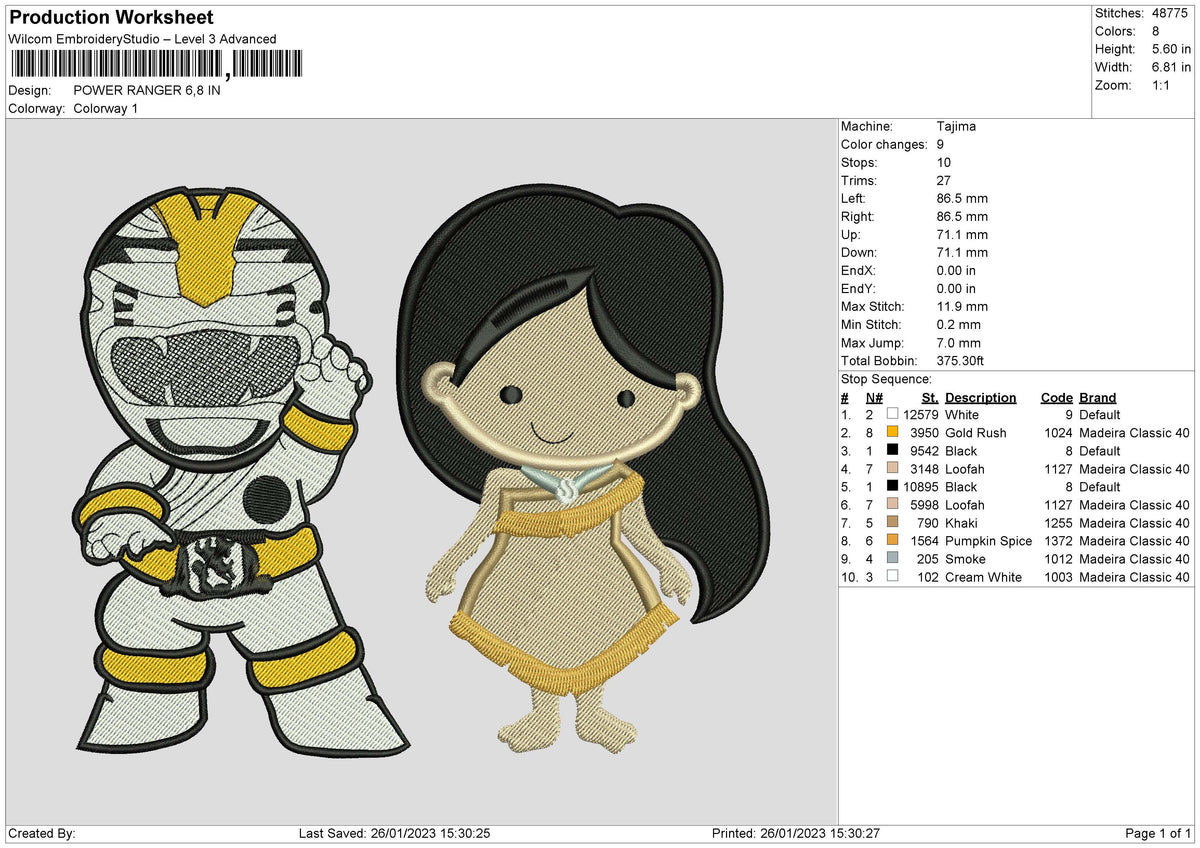Select the Max Jump value '7.0 mm'
Image resolution: width=1200 pixels, height=848 pixels.
tap(959, 342)
